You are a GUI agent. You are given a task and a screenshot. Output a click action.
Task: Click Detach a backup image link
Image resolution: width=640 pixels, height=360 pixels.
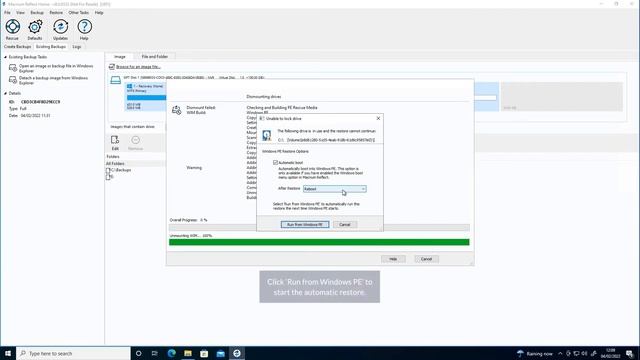pos(53,80)
